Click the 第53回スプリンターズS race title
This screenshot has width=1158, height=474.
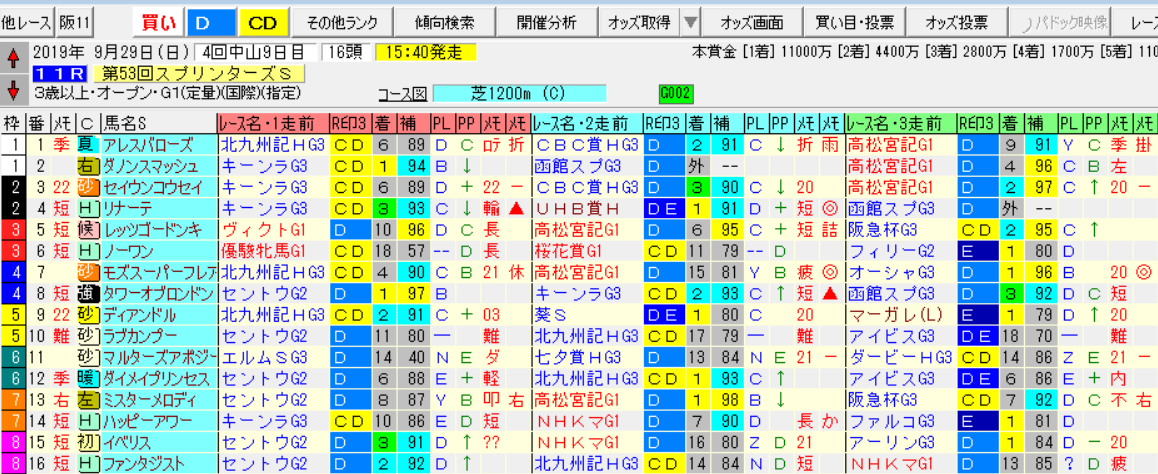pos(198,74)
